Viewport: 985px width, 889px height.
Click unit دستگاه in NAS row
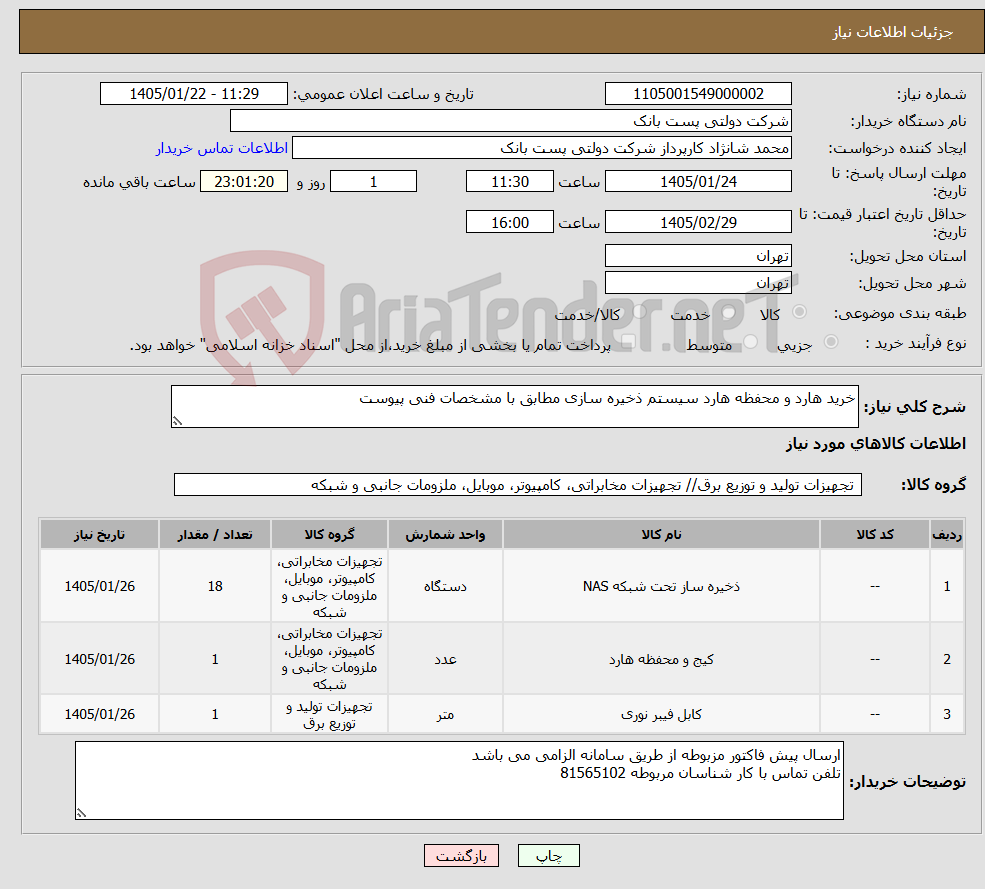click(445, 586)
